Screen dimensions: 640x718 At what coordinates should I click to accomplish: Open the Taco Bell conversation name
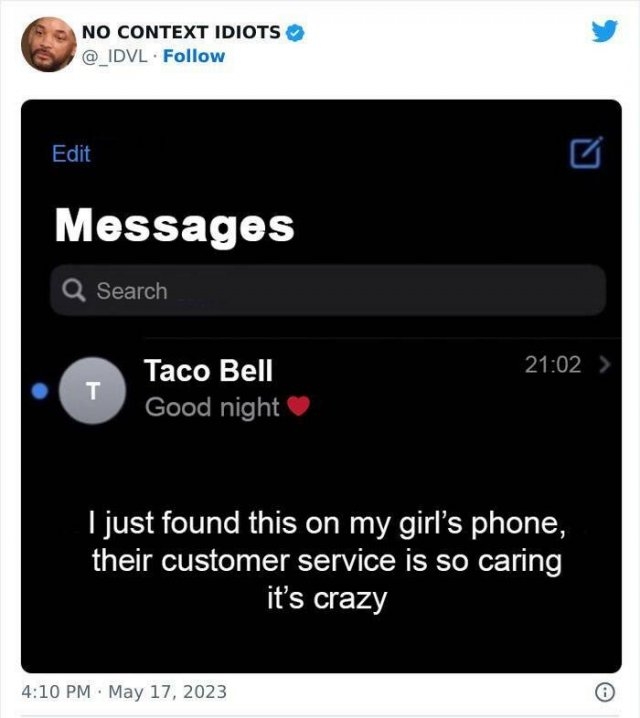pos(208,370)
